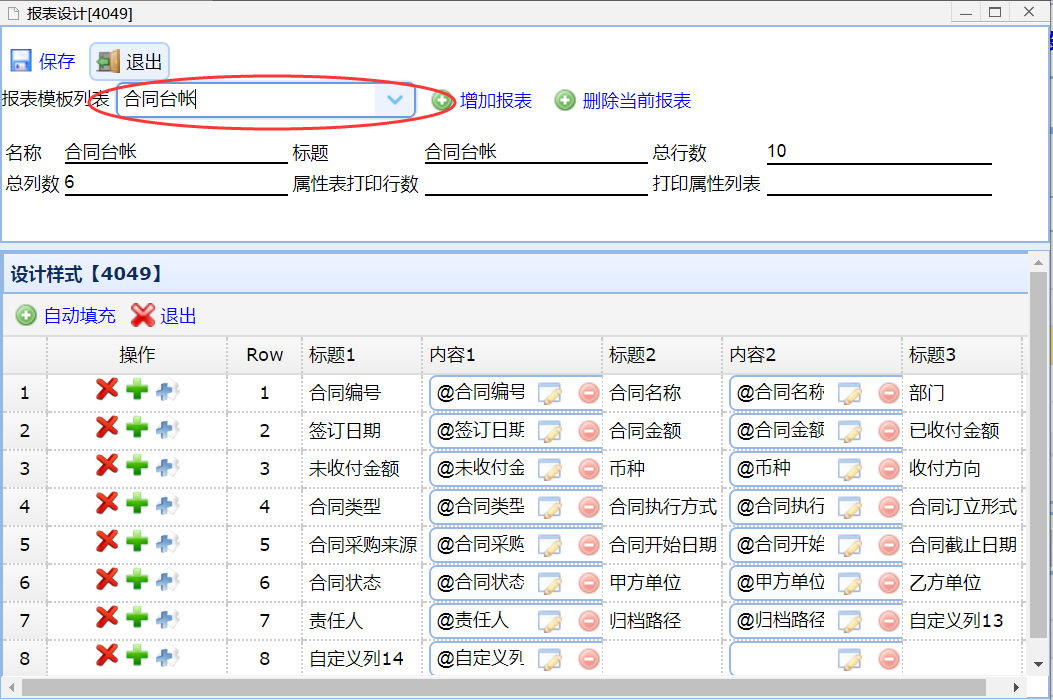This screenshot has width=1053, height=700.
Task: Clear @责任人 content with red minus
Action: point(589,621)
